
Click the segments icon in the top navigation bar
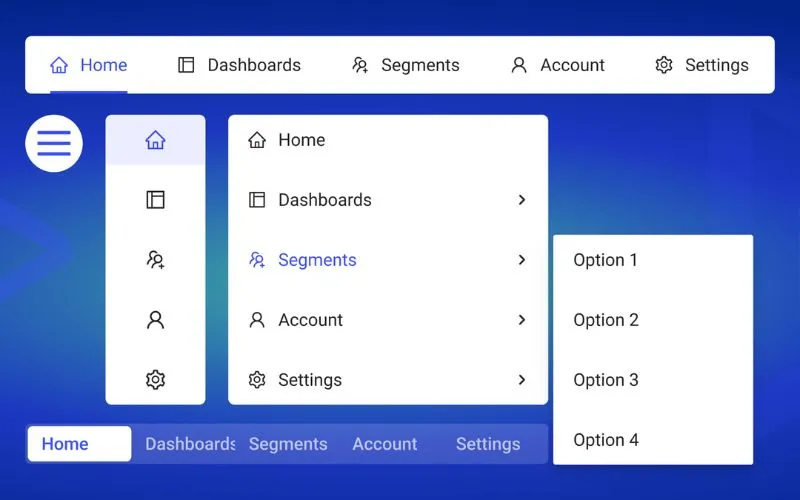pos(360,65)
